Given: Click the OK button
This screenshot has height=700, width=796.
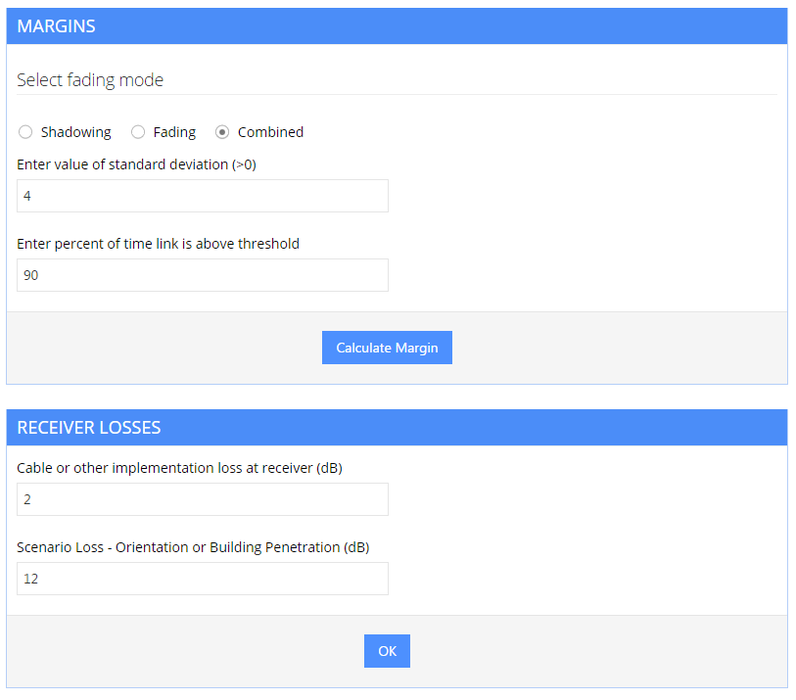Looking at the screenshot, I should 387,651.
